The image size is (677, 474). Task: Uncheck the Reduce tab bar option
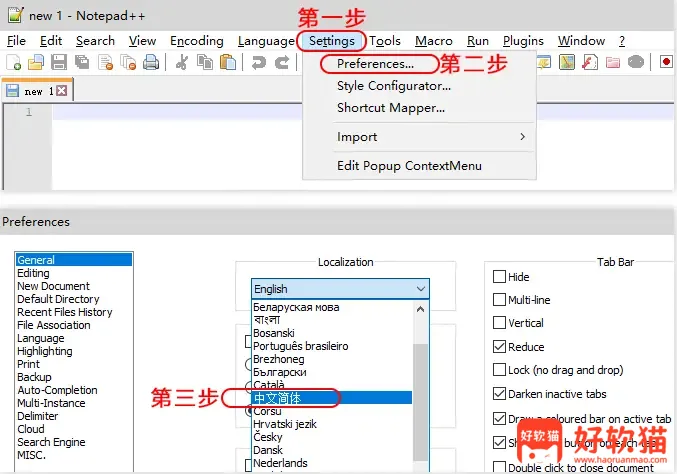(x=499, y=346)
